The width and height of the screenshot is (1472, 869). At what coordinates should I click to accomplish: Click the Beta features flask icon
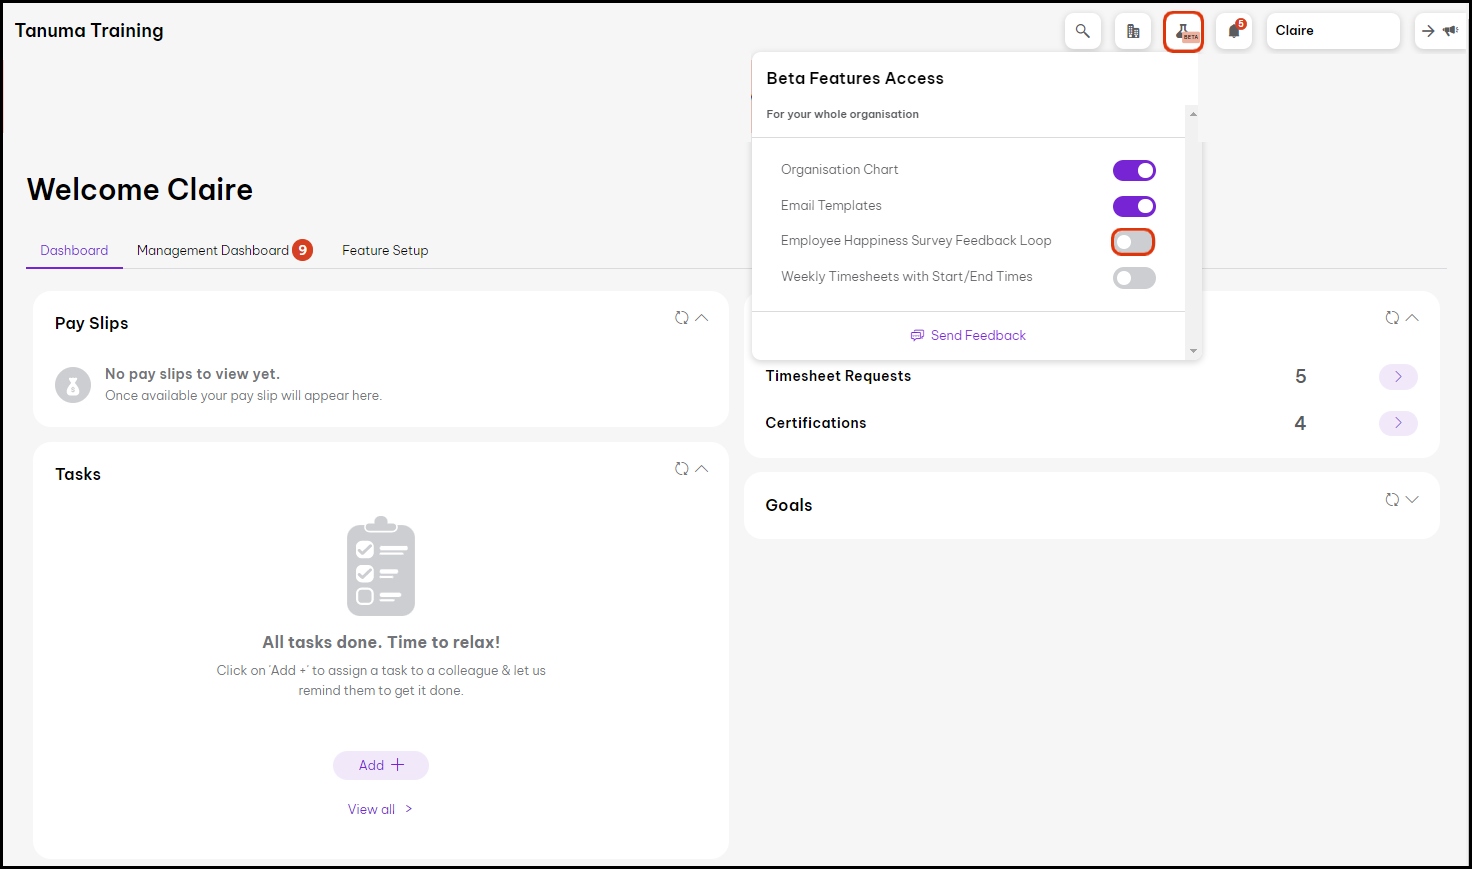point(1183,32)
